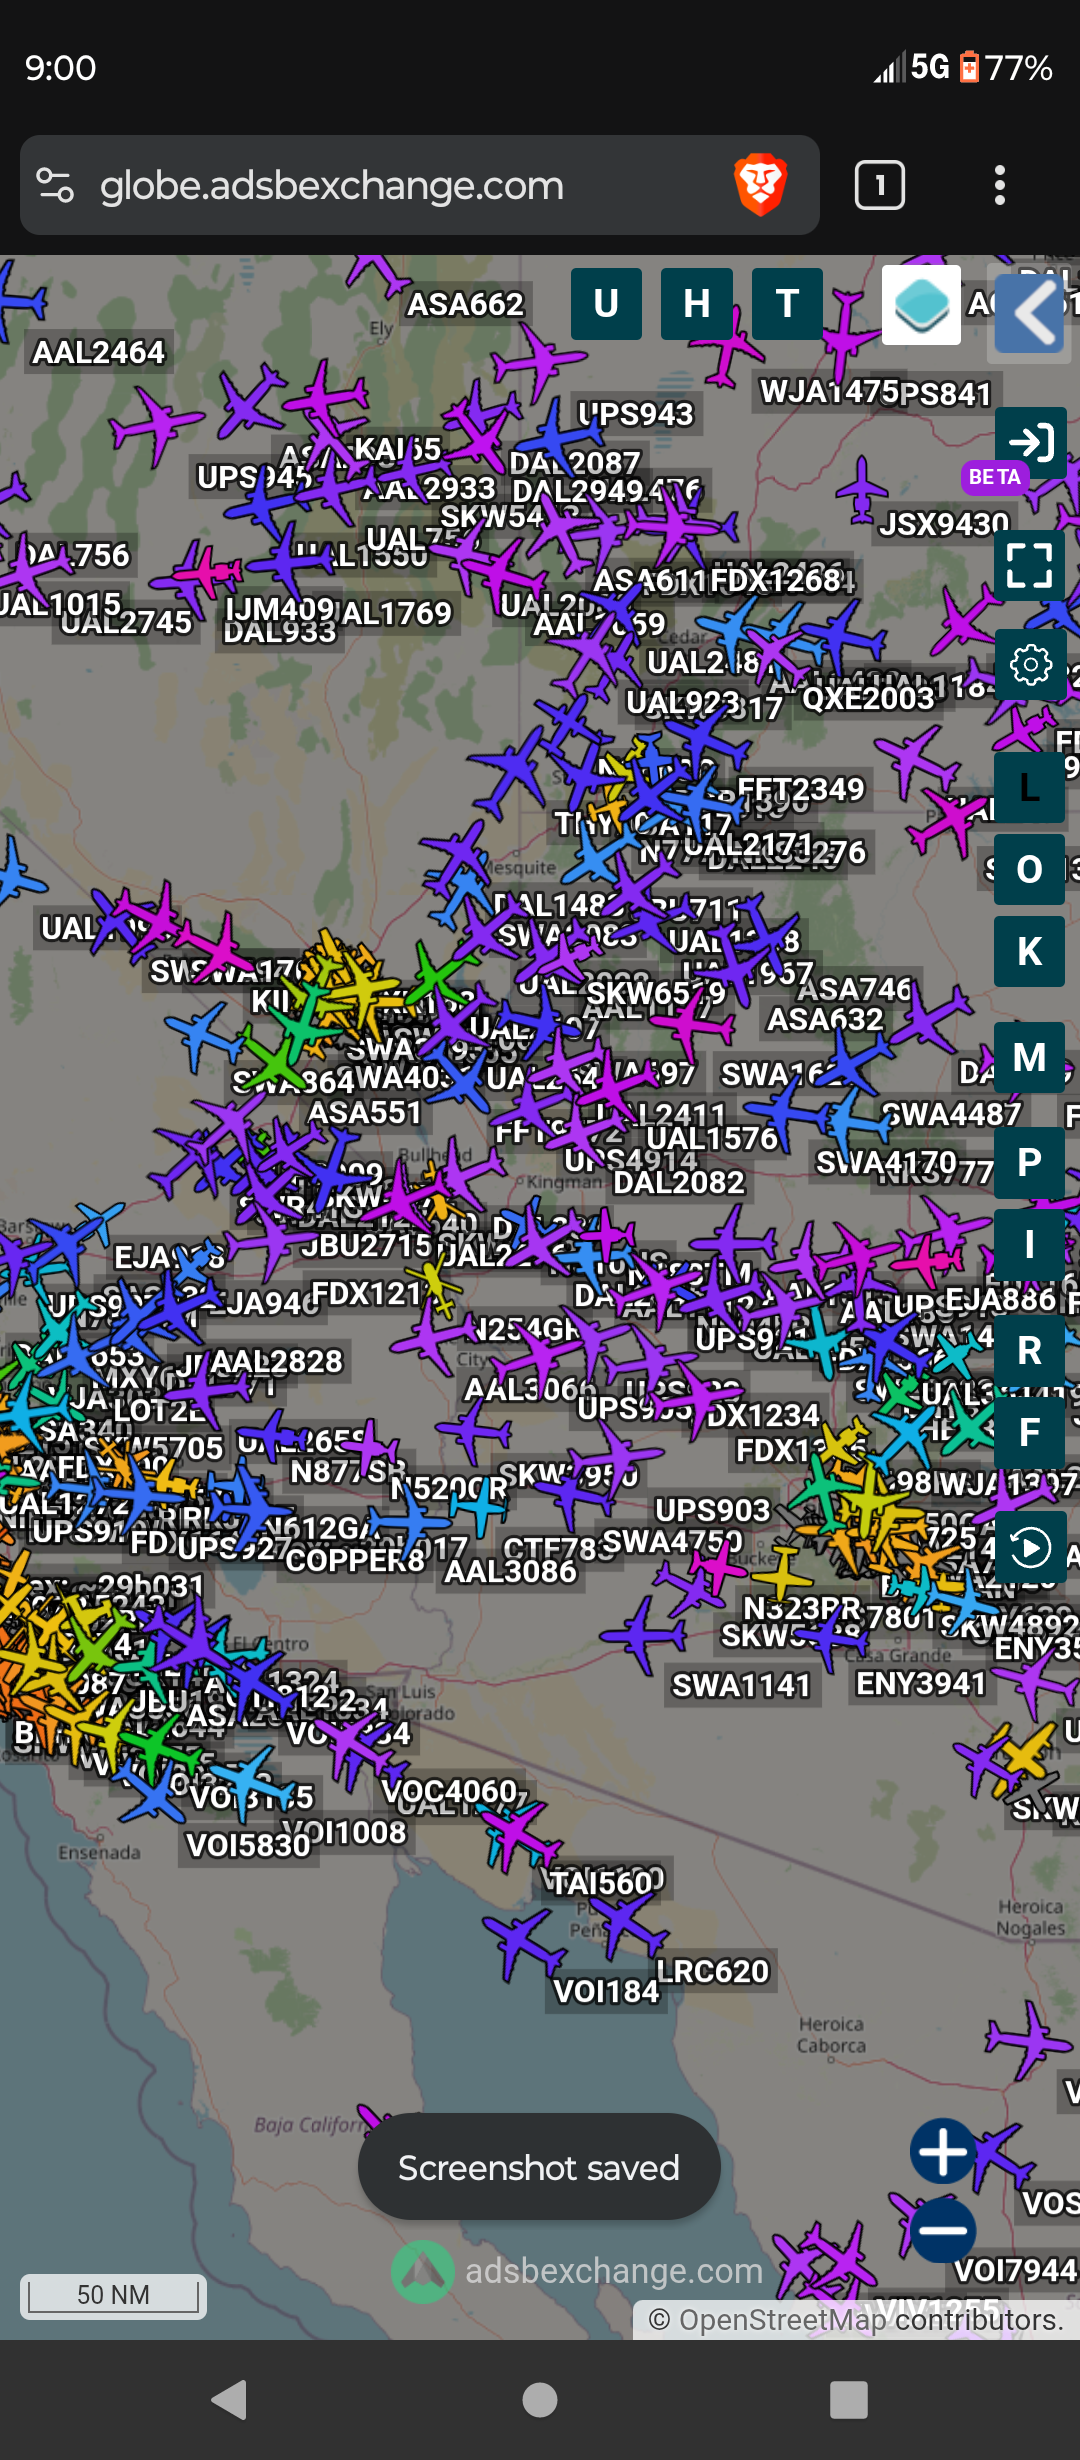Select aircraft label COPPER8
Viewport: 1080px width, 2460px height.
tap(355, 1560)
